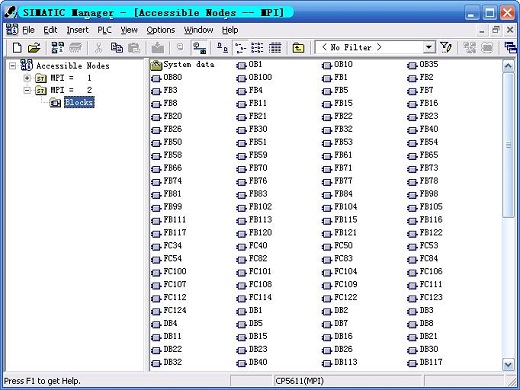Collapse the Accessible Nodes tree root

pos(12,65)
